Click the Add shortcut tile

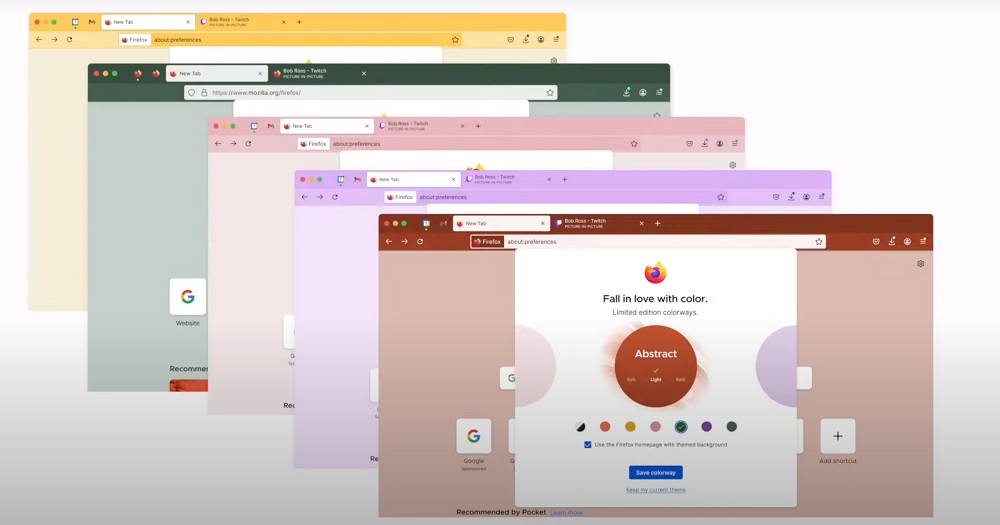[x=838, y=437]
